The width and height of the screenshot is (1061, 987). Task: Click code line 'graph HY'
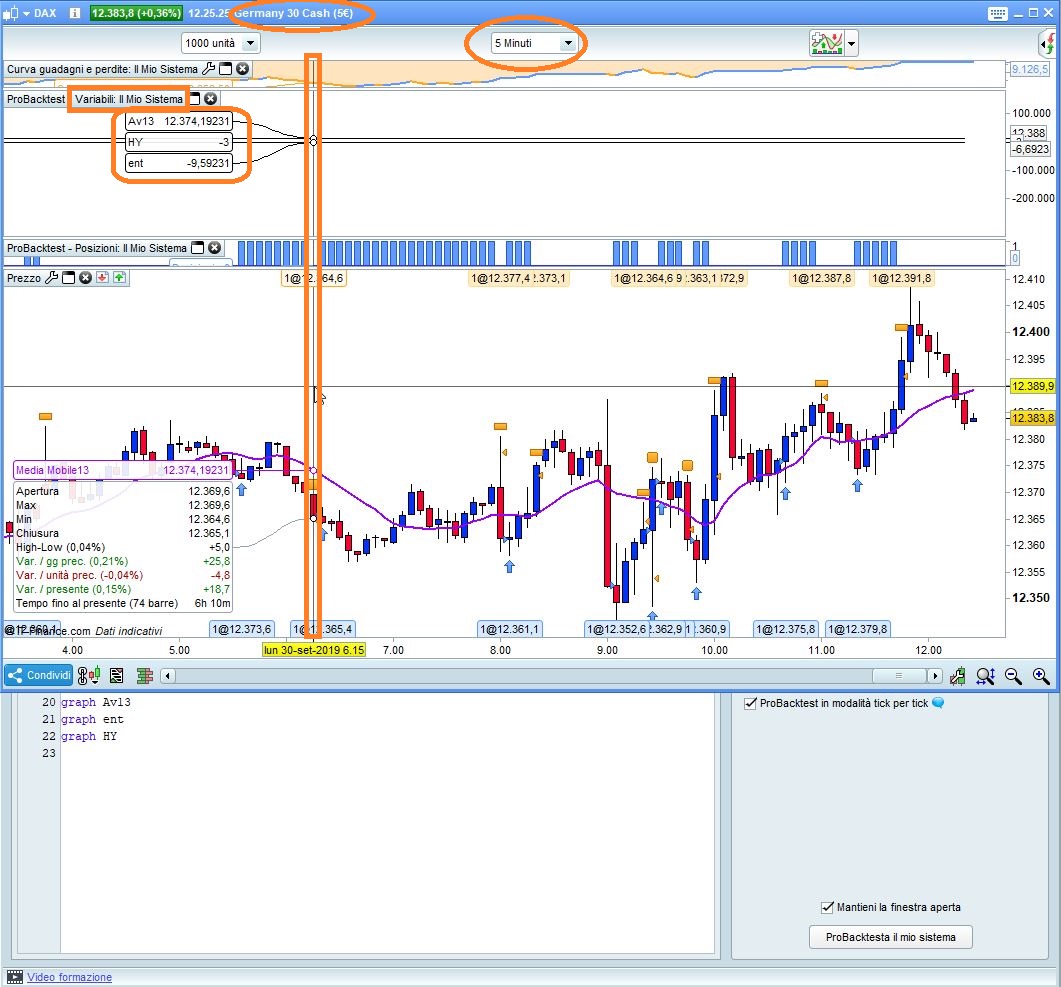89,736
